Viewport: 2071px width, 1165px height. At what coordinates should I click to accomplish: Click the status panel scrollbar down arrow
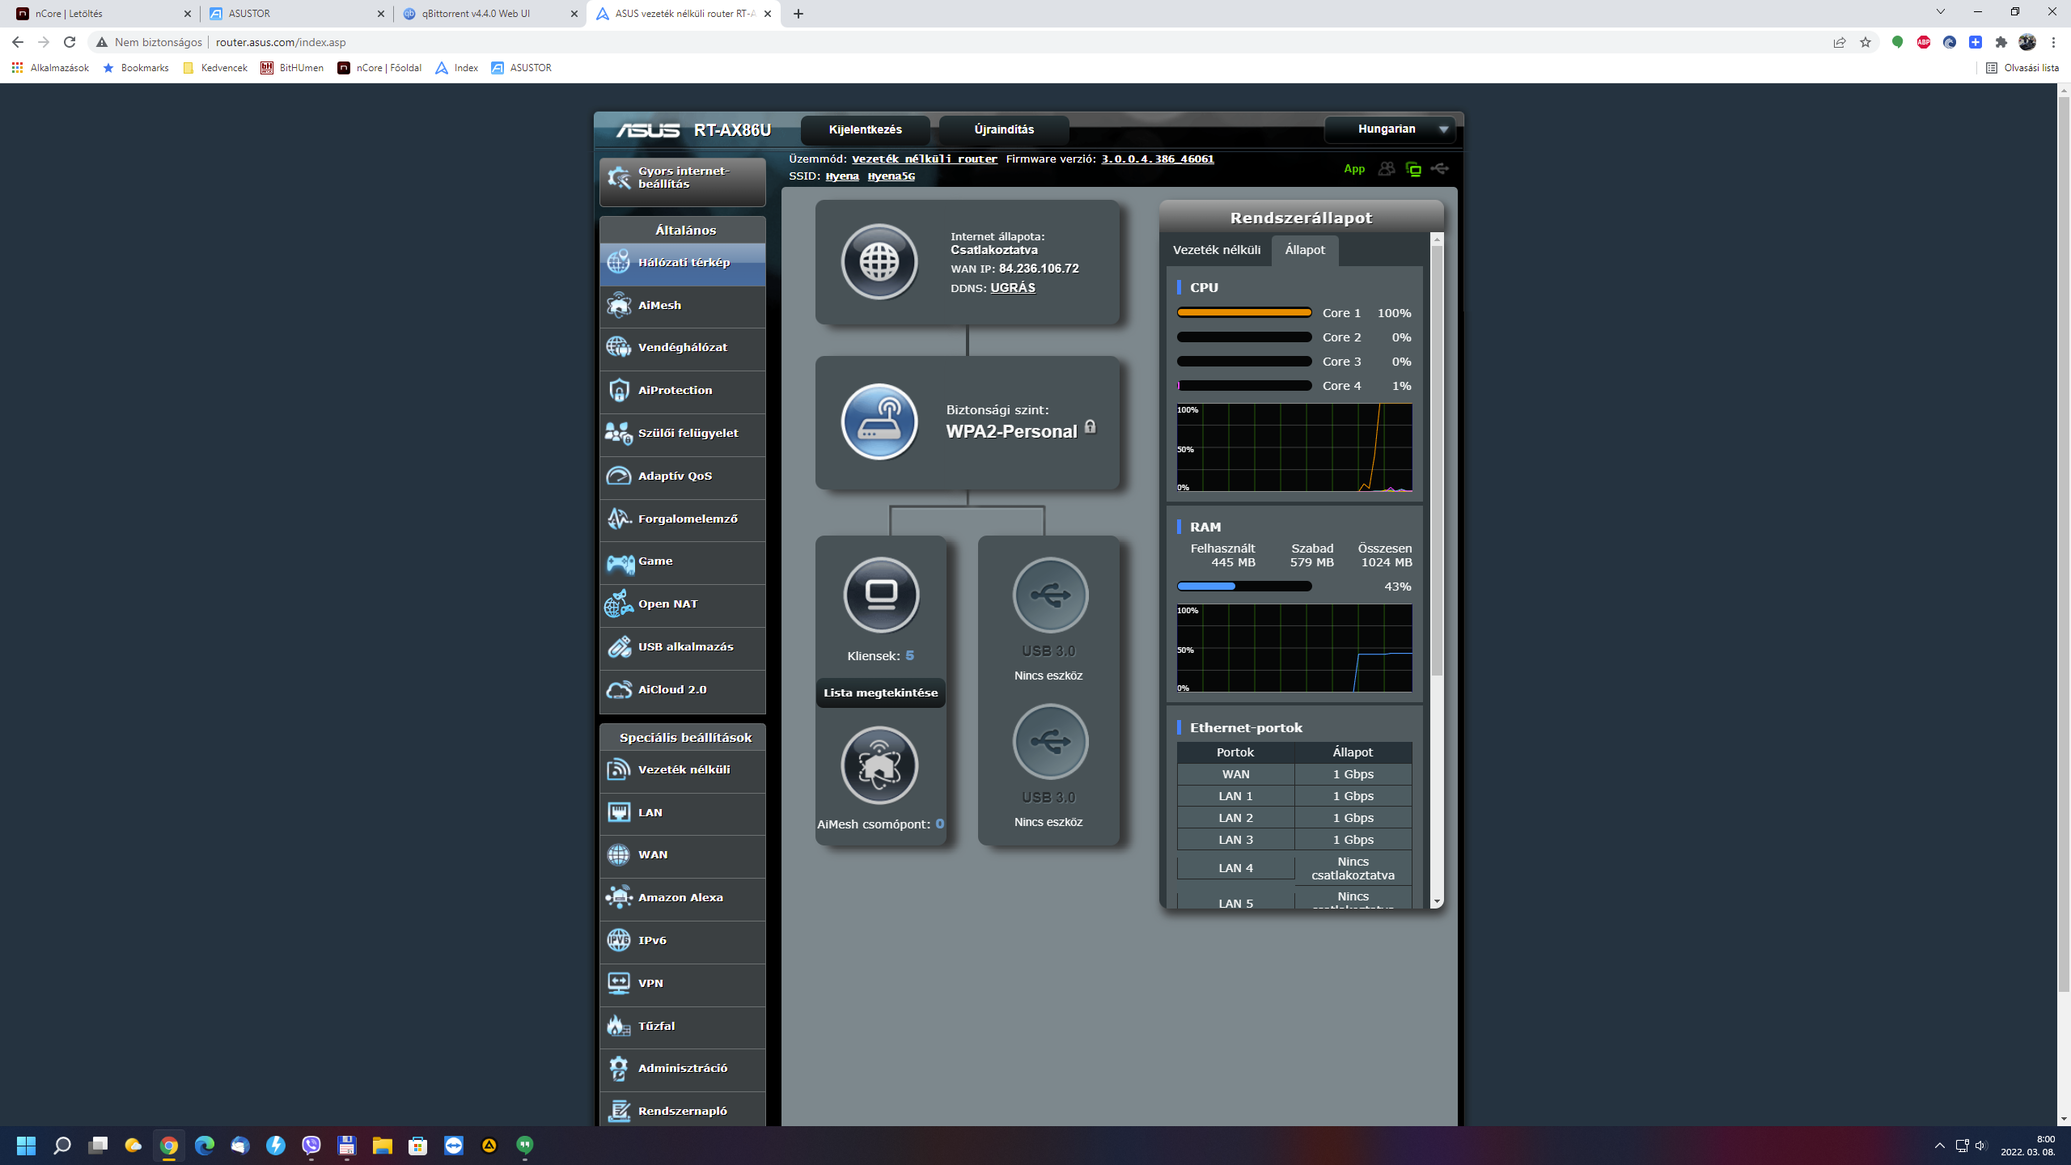point(1437,902)
